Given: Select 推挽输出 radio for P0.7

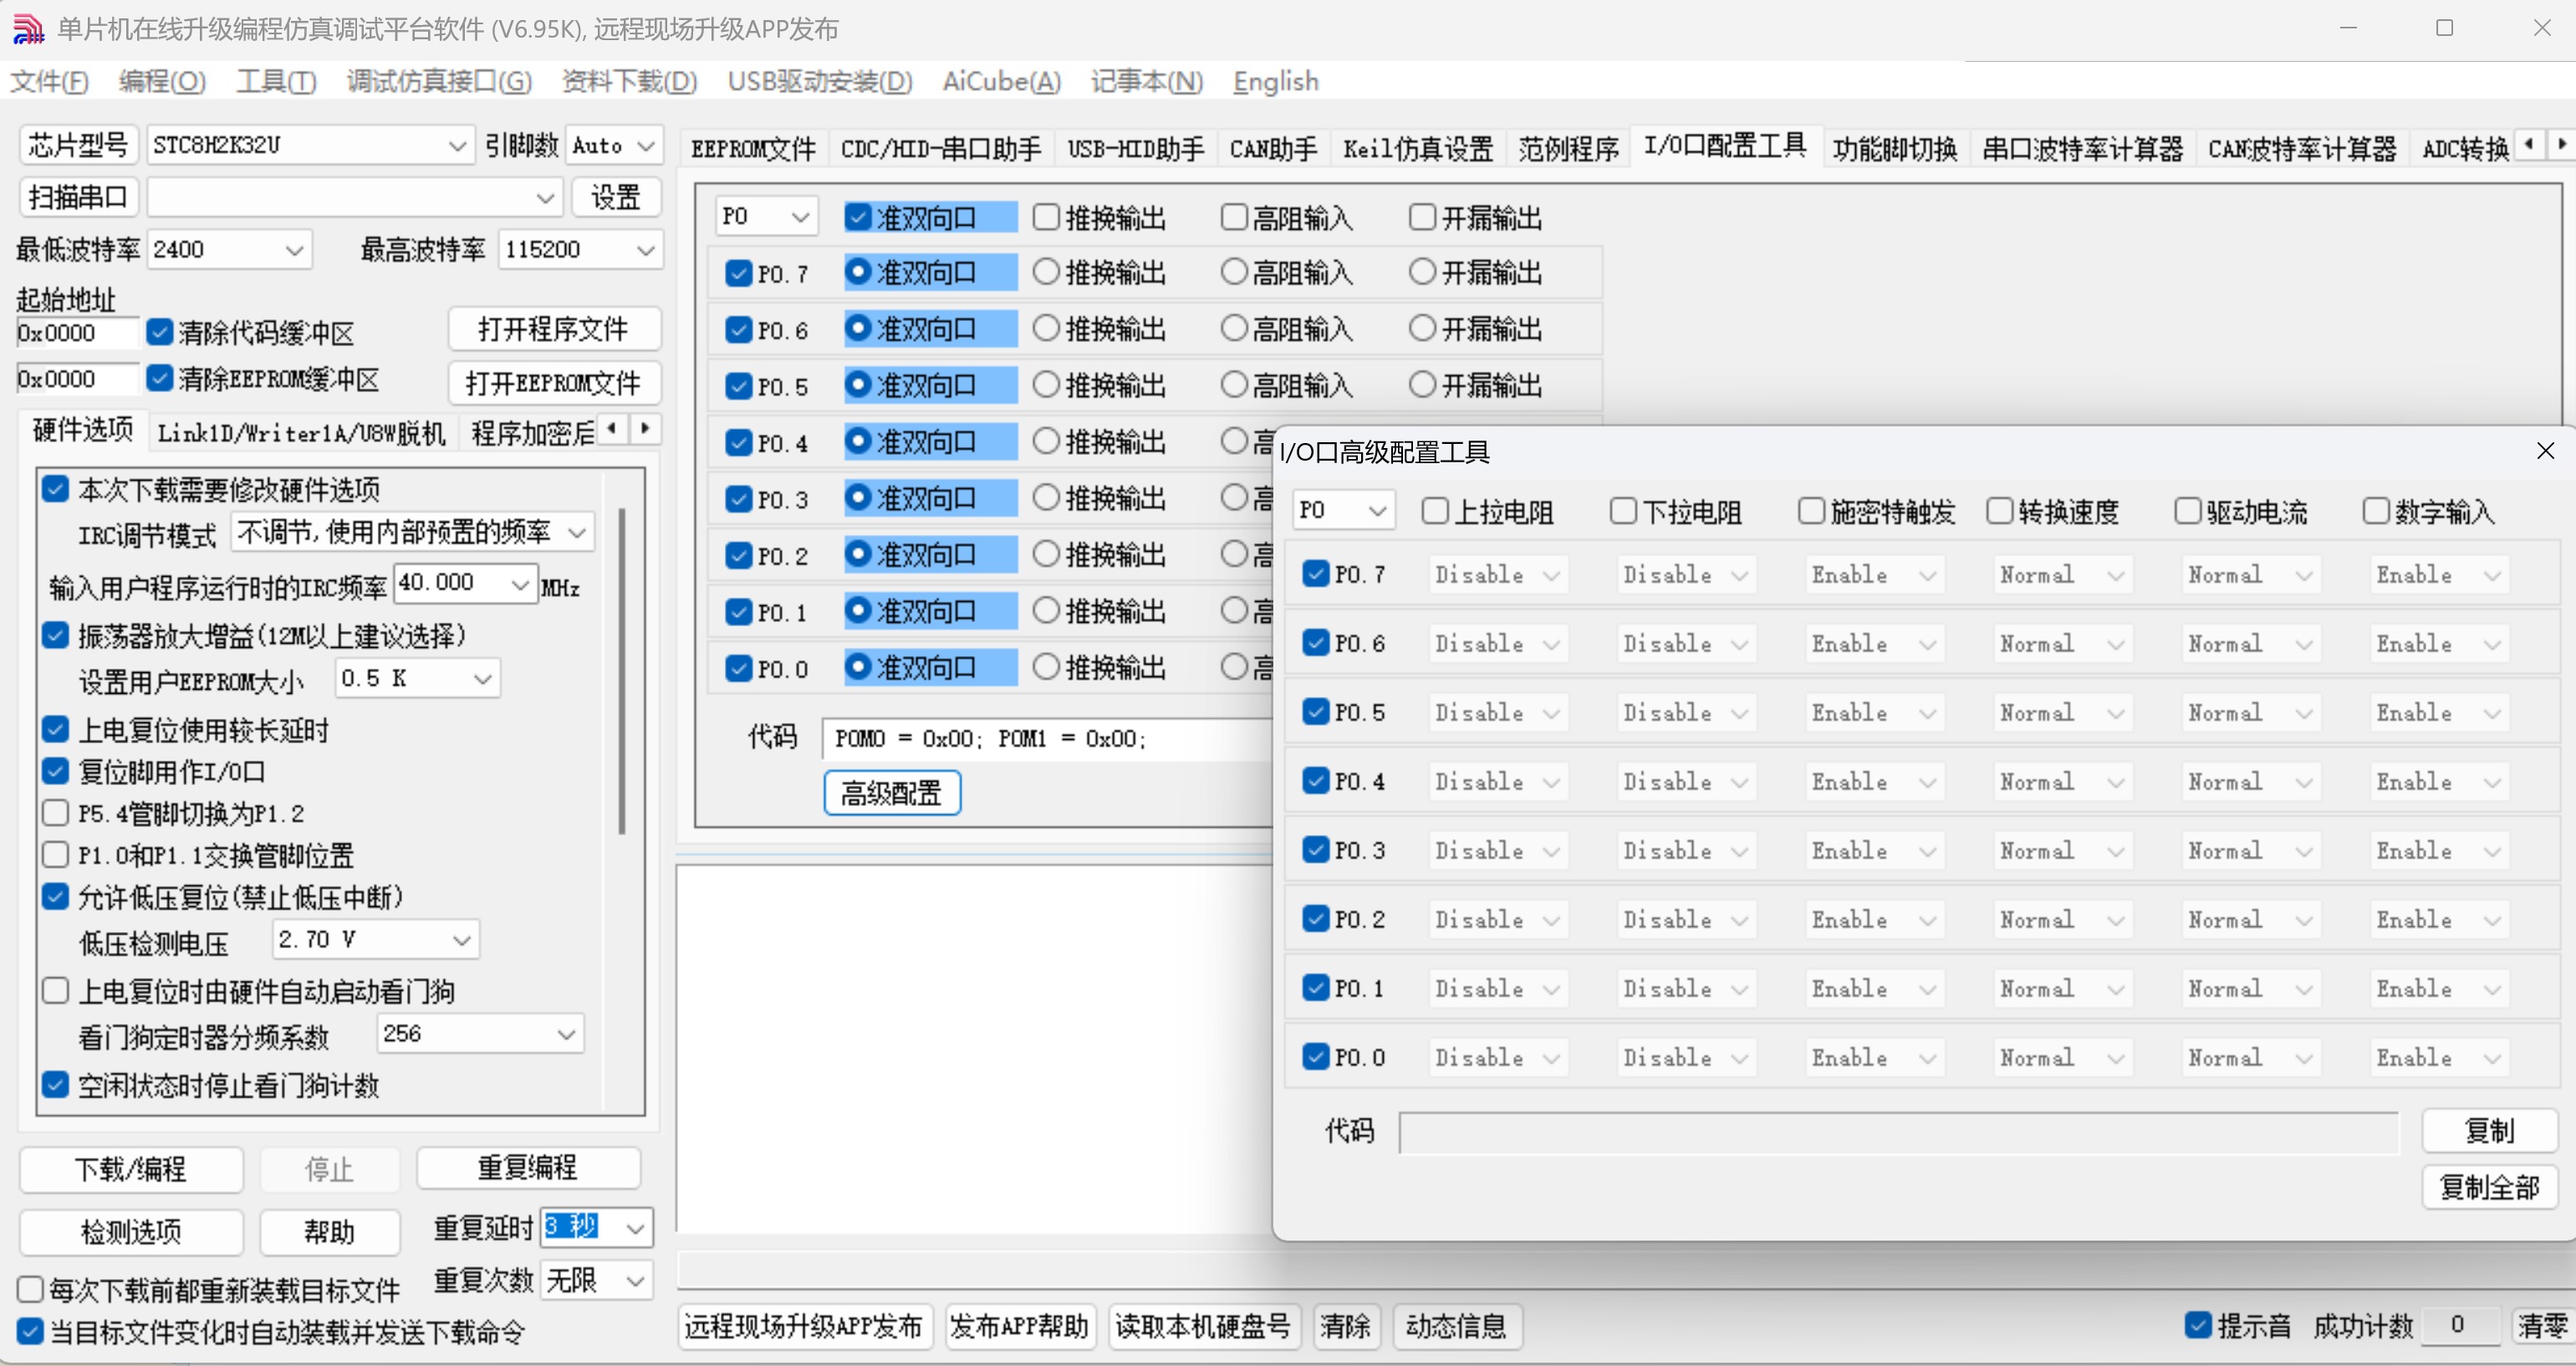Looking at the screenshot, I should tap(1045, 271).
